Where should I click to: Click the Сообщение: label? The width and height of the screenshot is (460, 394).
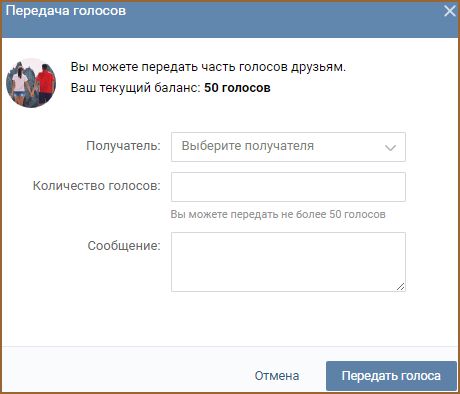pyautogui.click(x=124, y=246)
